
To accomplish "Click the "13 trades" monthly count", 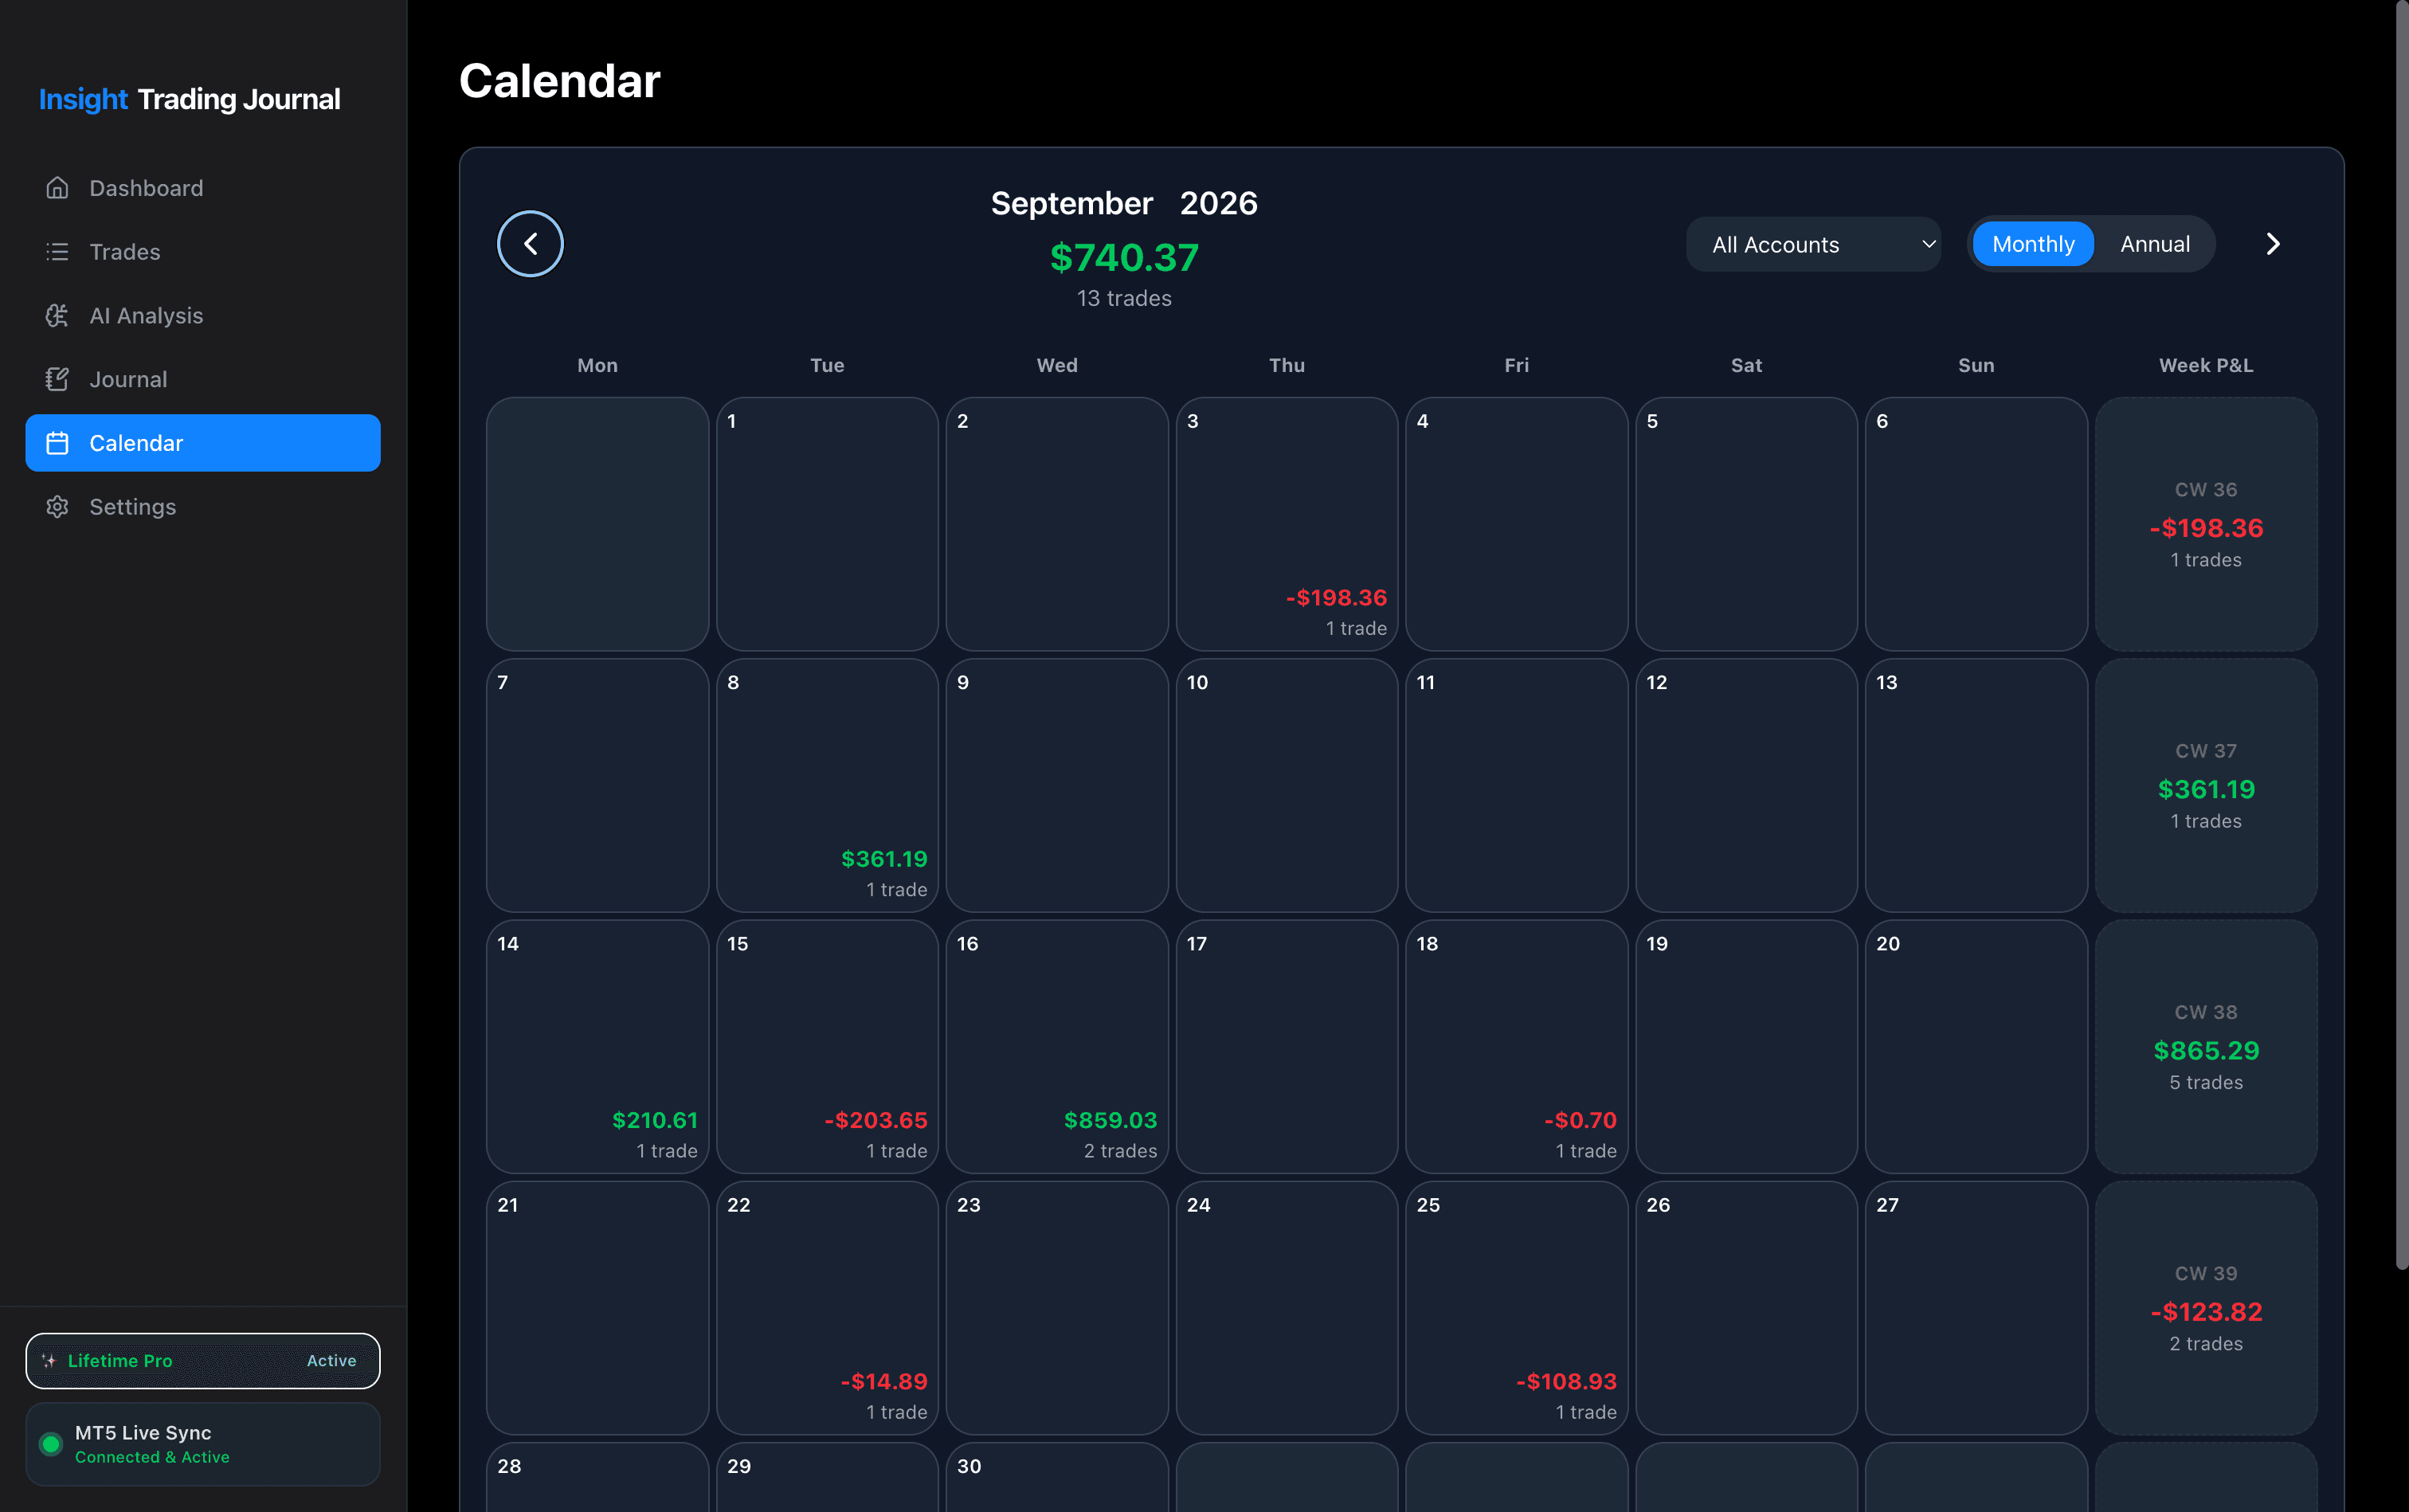I will (x=1124, y=299).
